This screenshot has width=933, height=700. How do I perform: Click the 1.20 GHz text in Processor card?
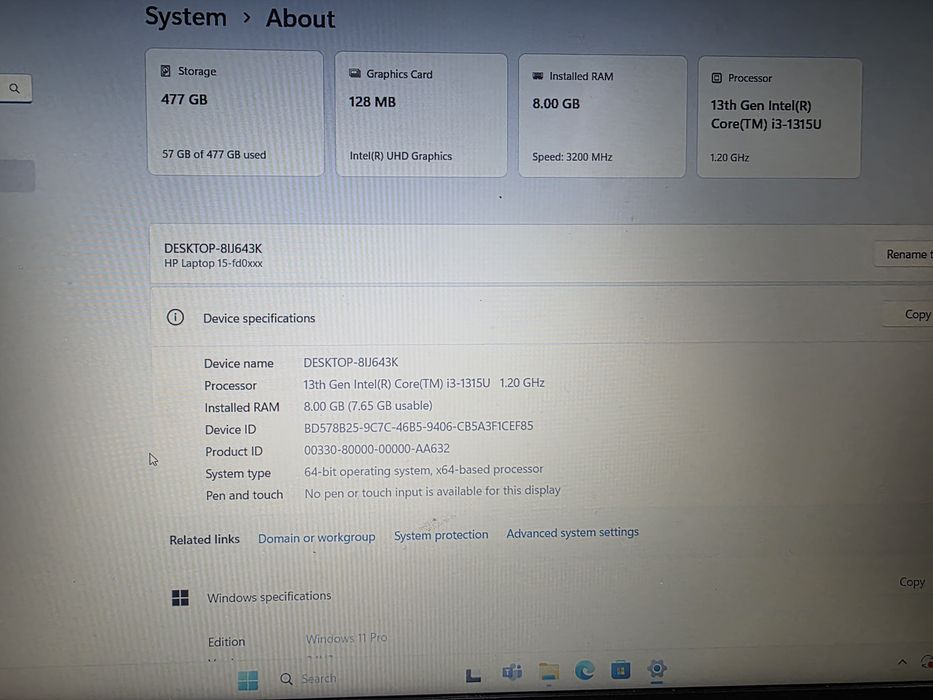730,158
